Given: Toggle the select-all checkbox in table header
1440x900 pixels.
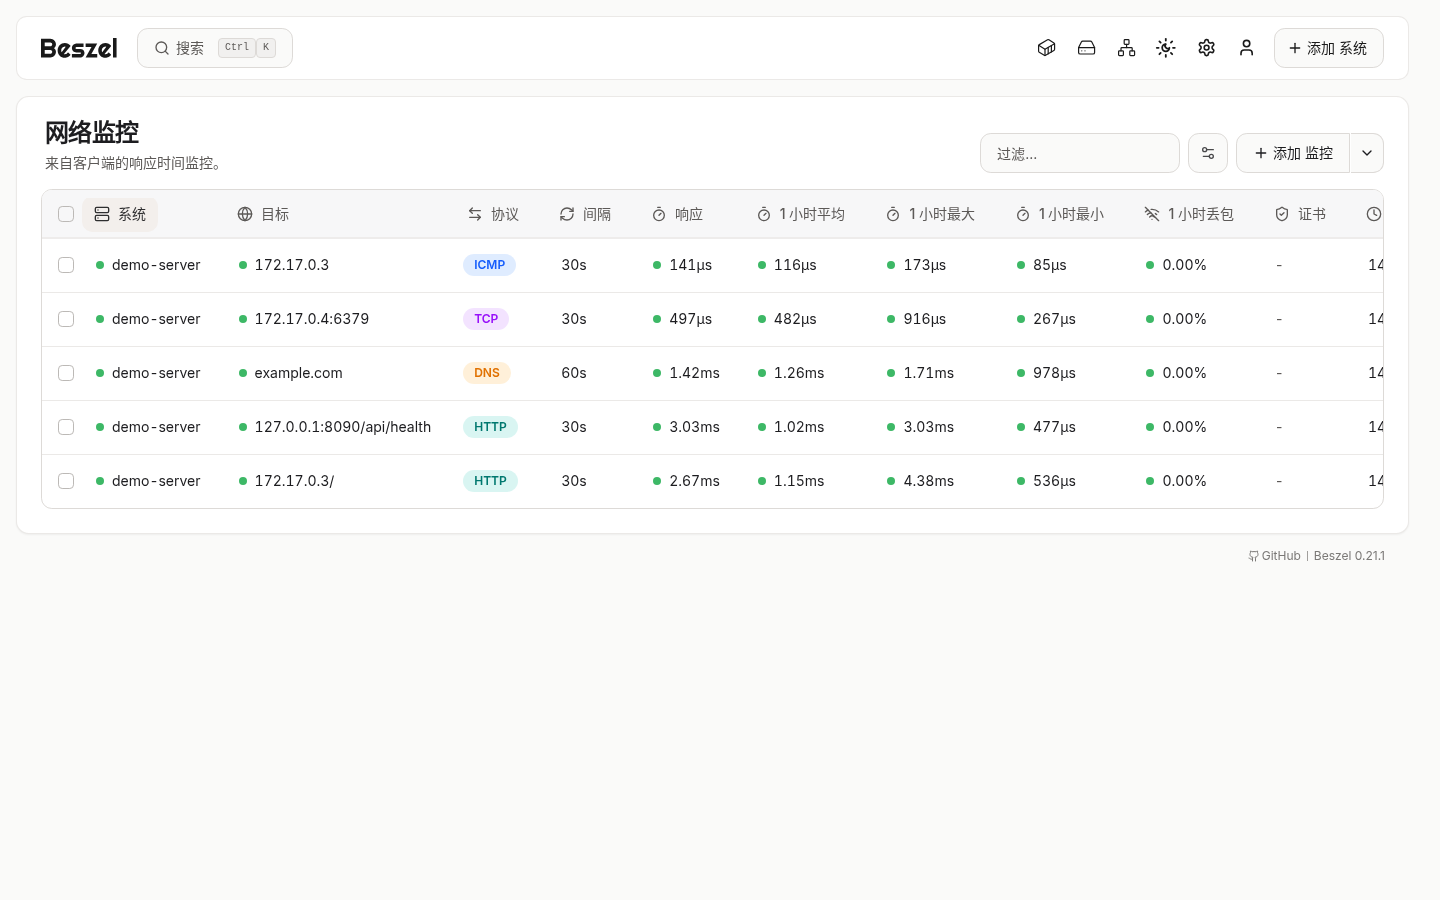Looking at the screenshot, I should pyautogui.click(x=66, y=214).
